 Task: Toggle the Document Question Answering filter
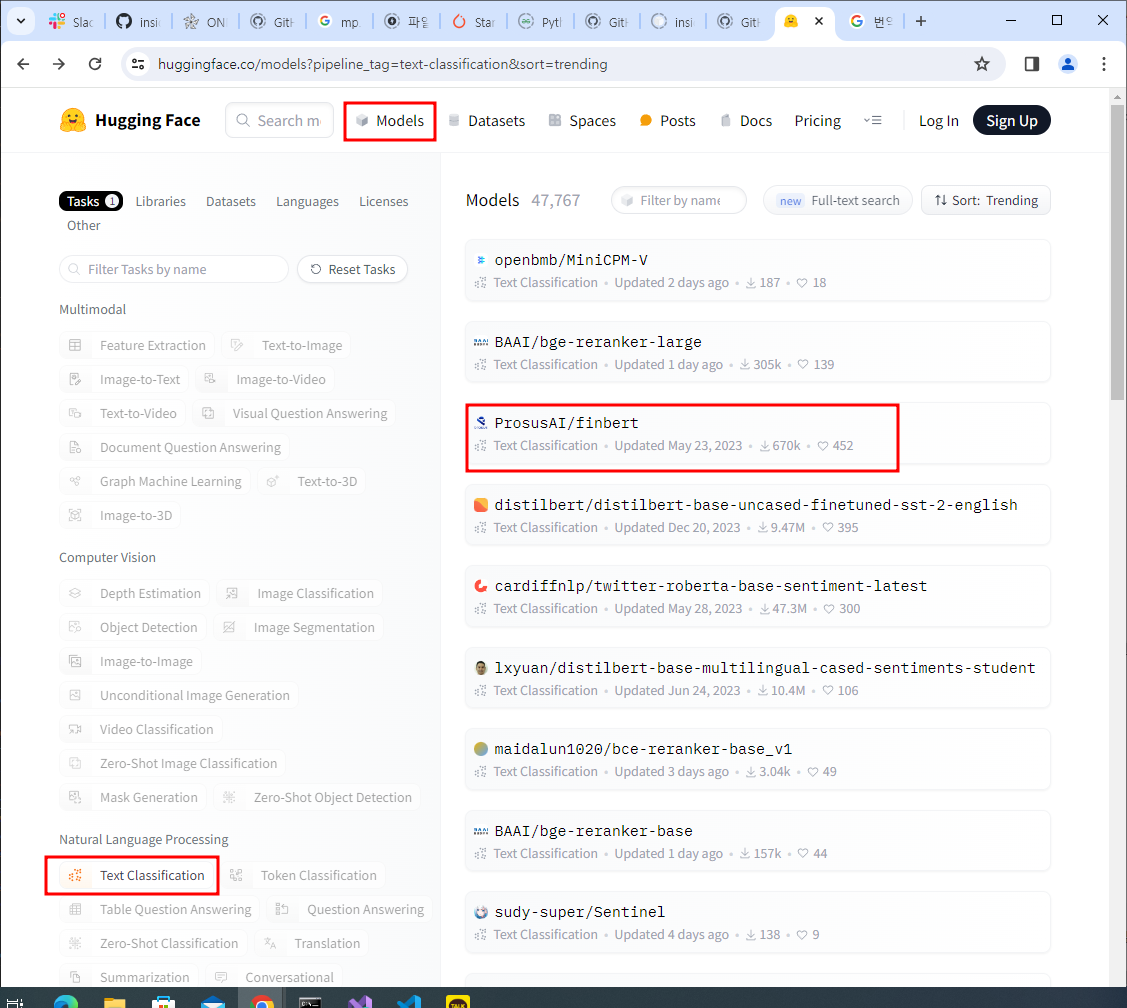175,447
